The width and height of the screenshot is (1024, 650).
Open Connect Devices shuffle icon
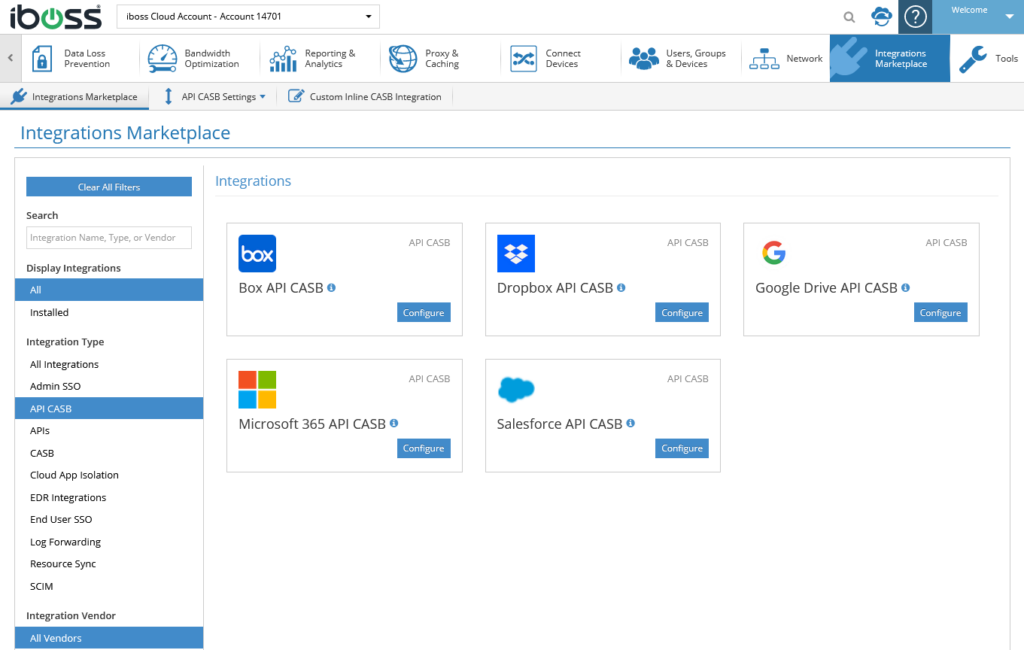coord(523,59)
